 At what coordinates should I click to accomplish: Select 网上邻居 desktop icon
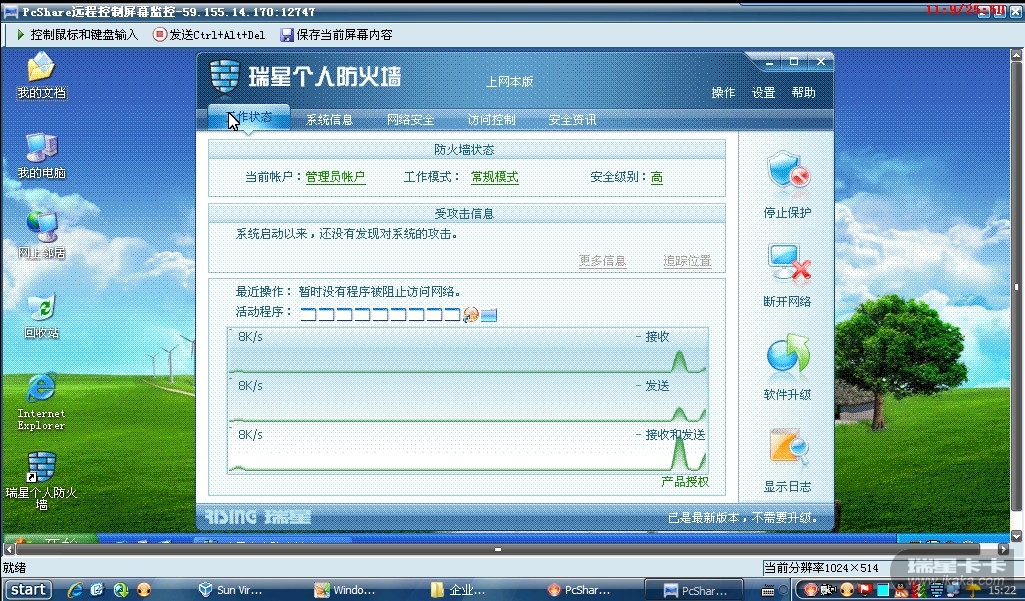pos(41,235)
